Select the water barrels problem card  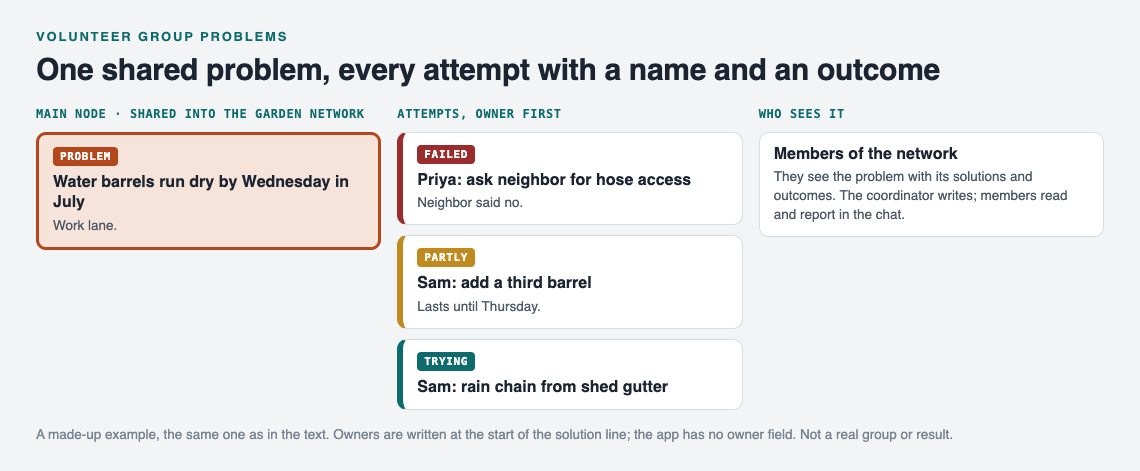(209, 191)
